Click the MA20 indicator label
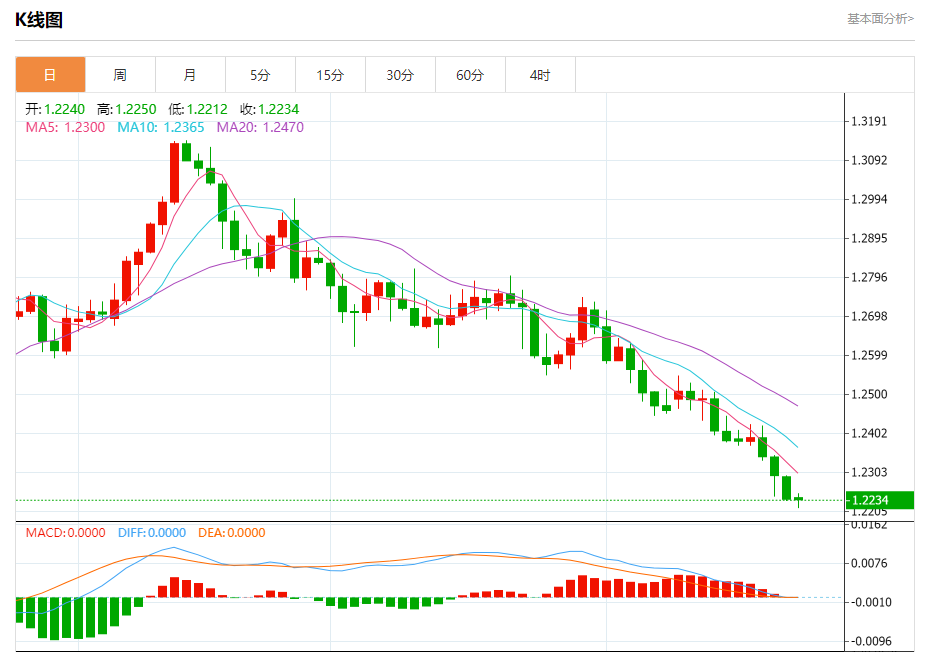The width and height of the screenshot is (928, 652). pyautogui.click(x=260, y=127)
